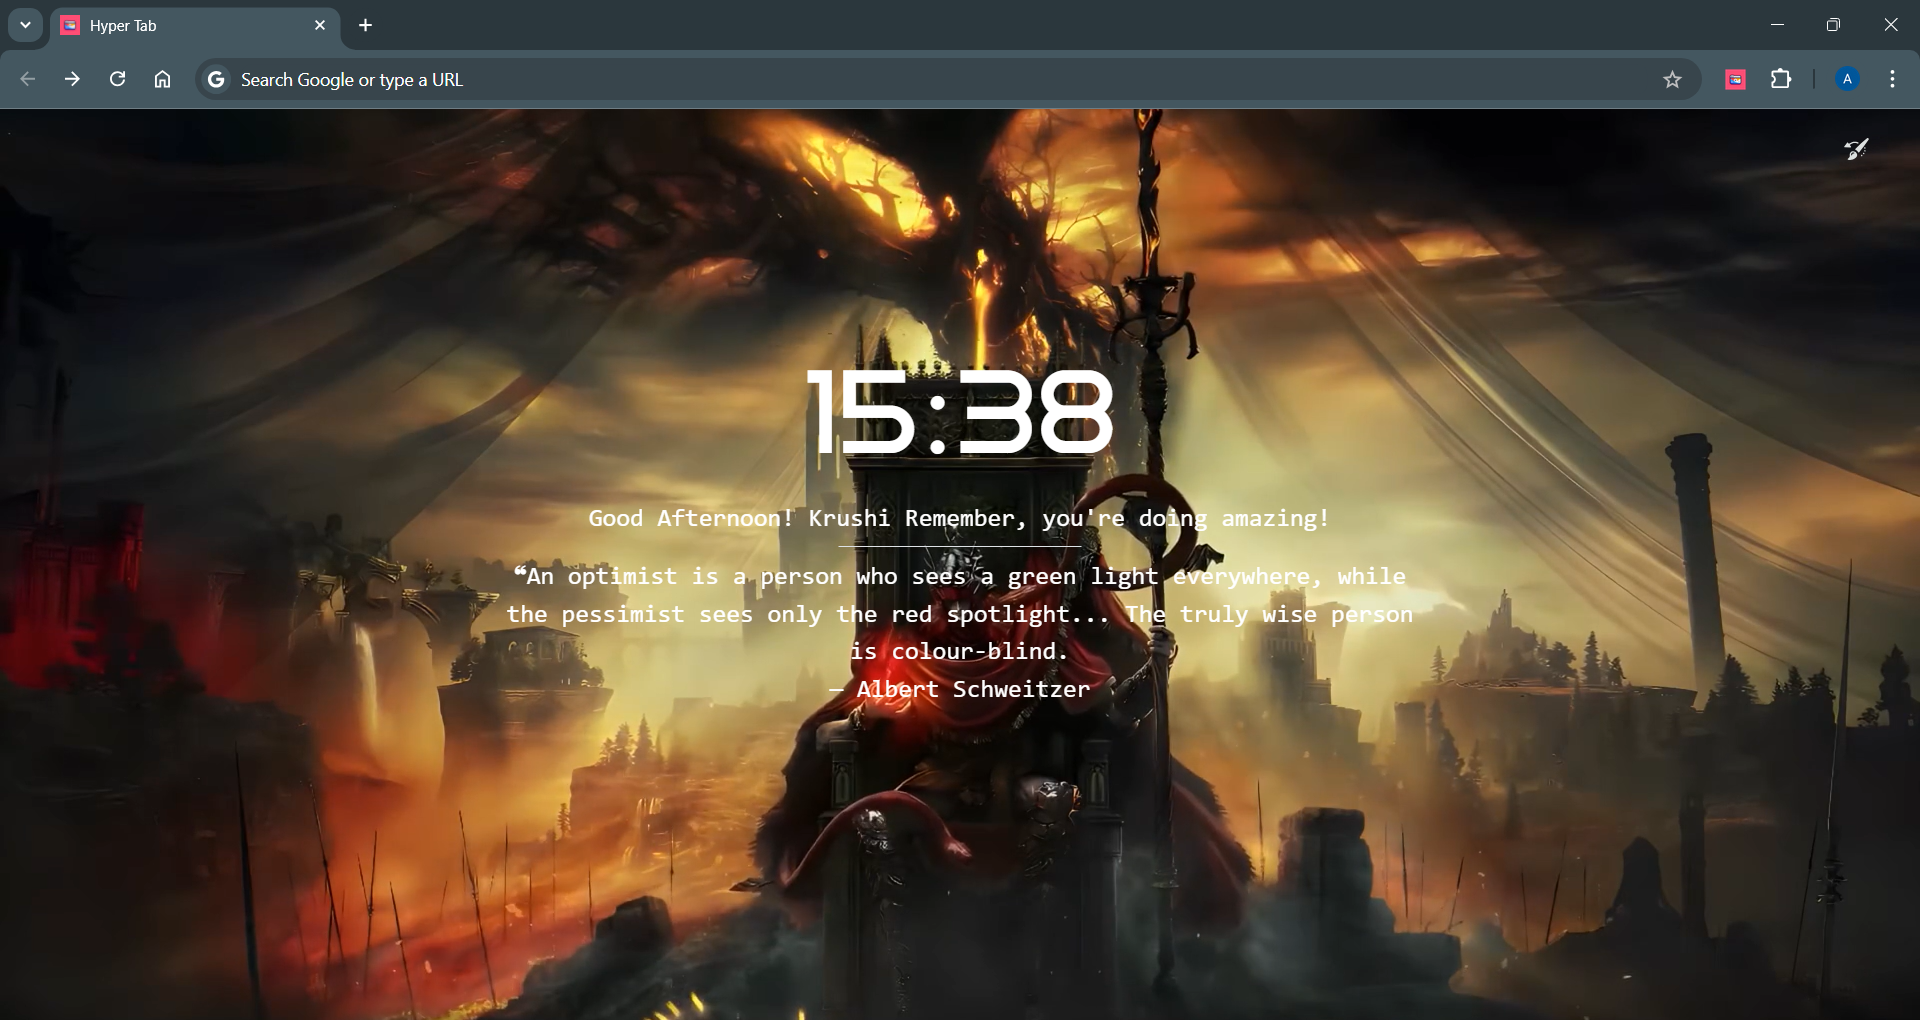Screen dimensions: 1920x1020
Task: Restore down the browser window
Action: 1833,25
